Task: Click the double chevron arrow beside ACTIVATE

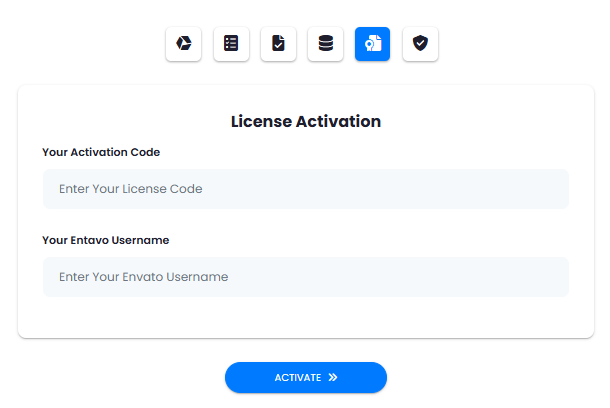Action: [x=333, y=377]
